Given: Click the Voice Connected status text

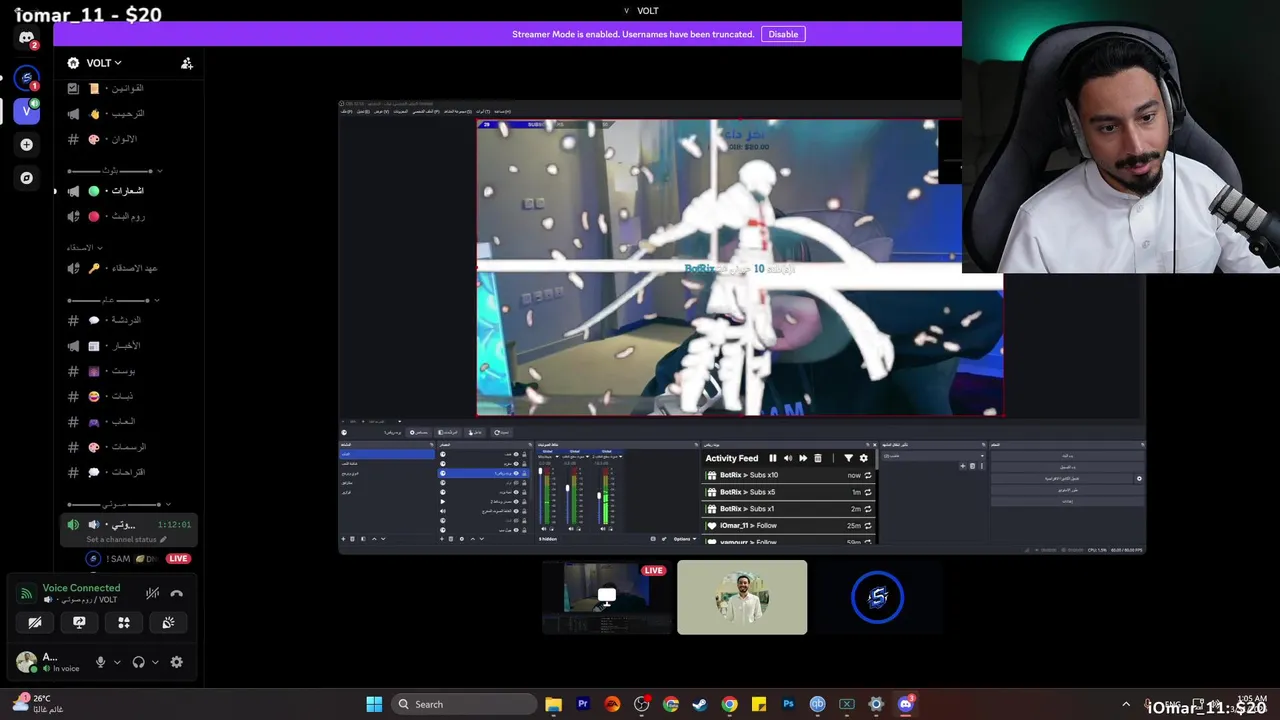Looking at the screenshot, I should point(81,588).
